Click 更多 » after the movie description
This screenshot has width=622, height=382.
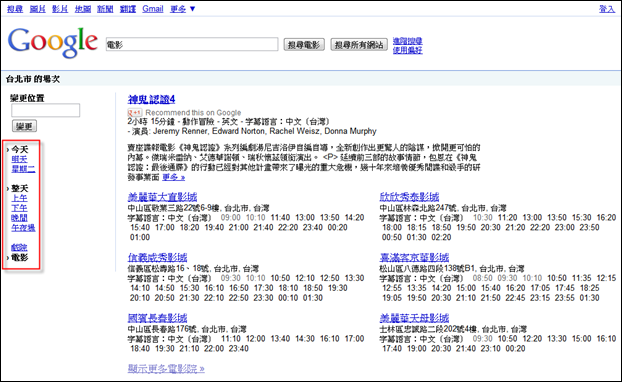click(173, 177)
